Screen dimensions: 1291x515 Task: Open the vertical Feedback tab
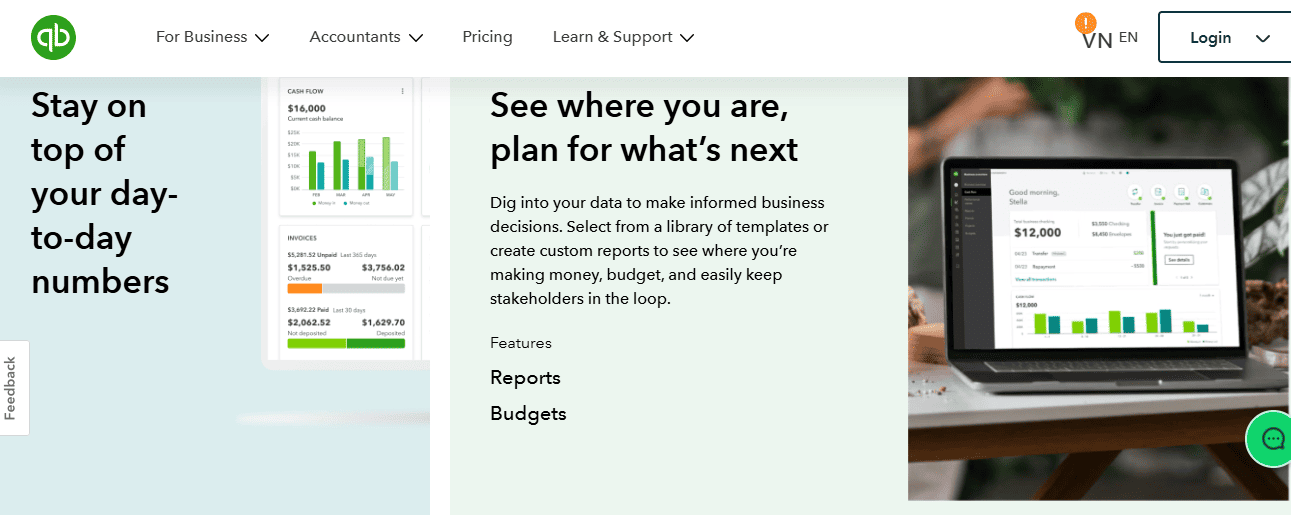[x=12, y=388]
